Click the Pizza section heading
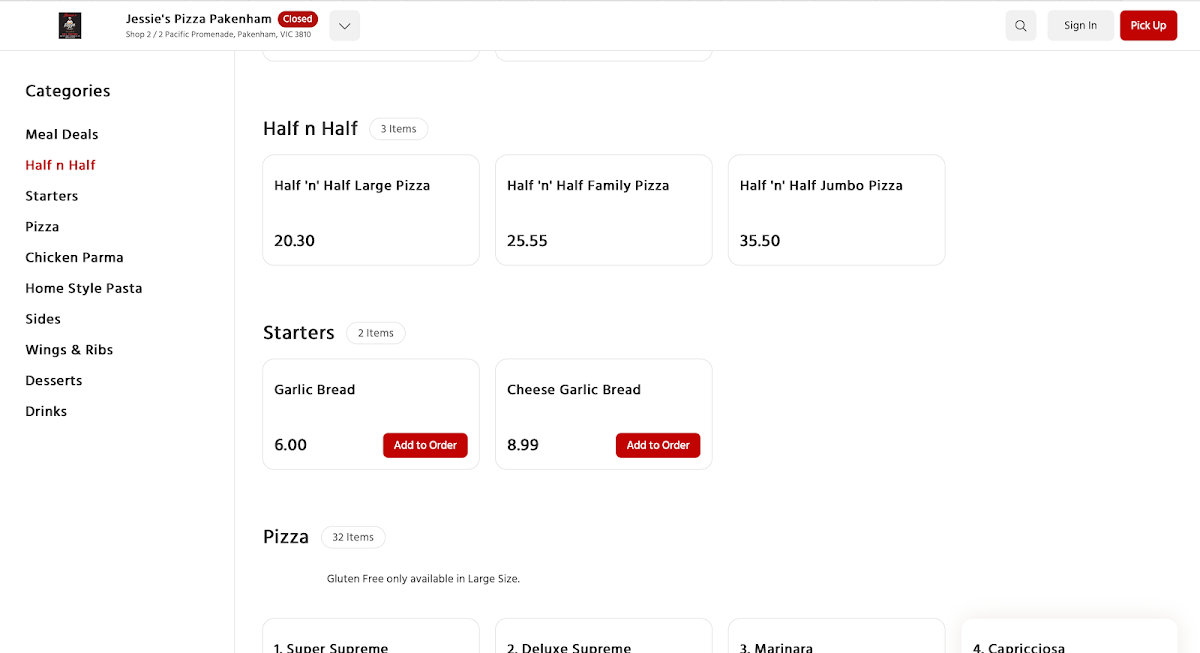This screenshot has height=653, width=1200. (286, 537)
